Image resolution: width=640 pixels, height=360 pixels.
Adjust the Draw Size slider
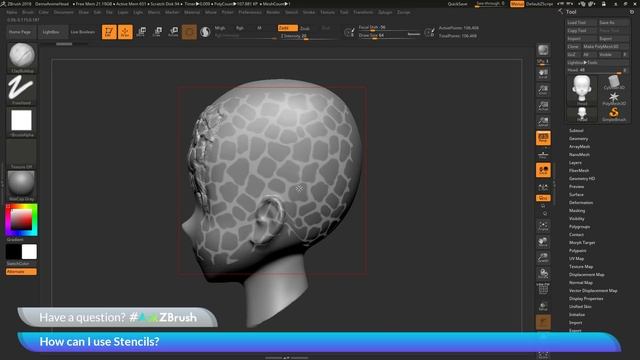[x=389, y=36]
